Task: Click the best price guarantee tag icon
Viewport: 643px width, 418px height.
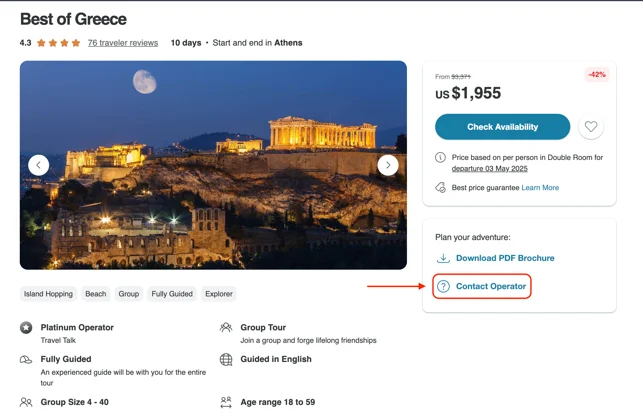Action: point(440,187)
